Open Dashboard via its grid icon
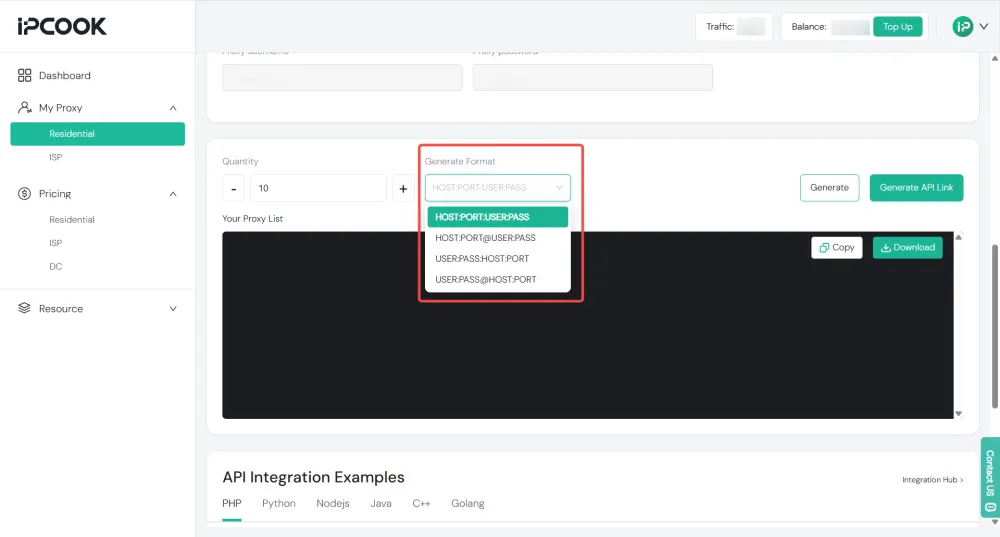 point(24,75)
